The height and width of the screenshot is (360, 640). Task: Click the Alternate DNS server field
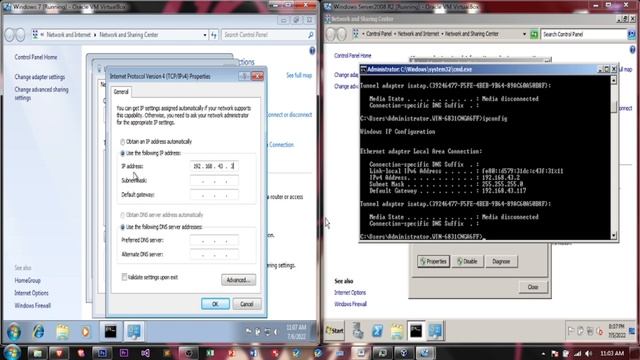[x=214, y=254]
